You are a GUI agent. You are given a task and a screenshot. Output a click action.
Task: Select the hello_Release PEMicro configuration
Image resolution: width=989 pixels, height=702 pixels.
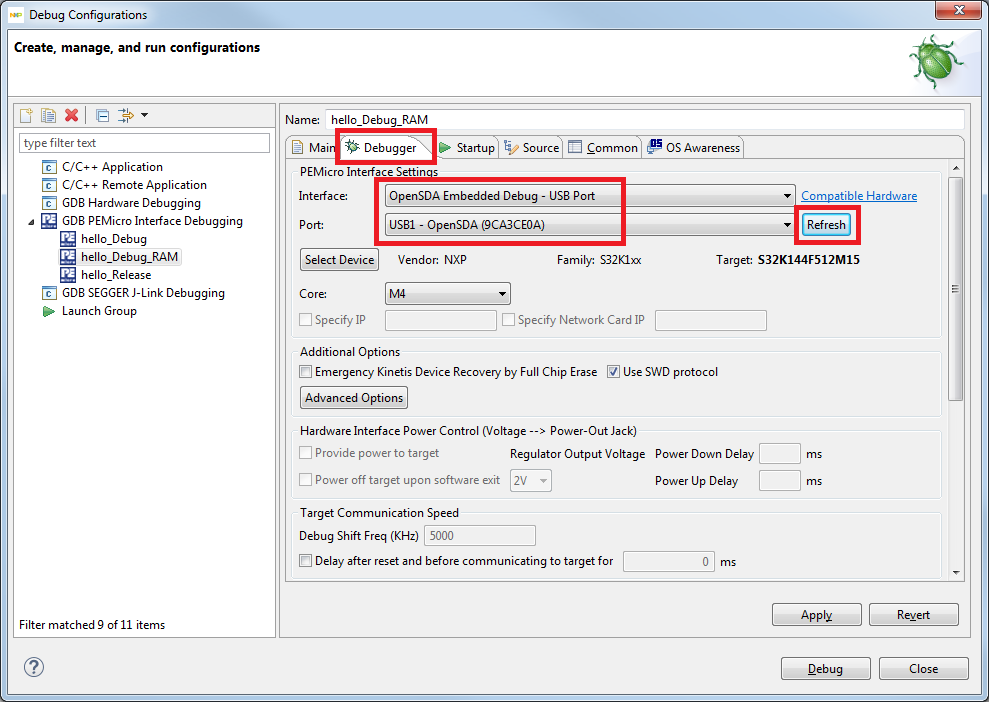click(116, 275)
